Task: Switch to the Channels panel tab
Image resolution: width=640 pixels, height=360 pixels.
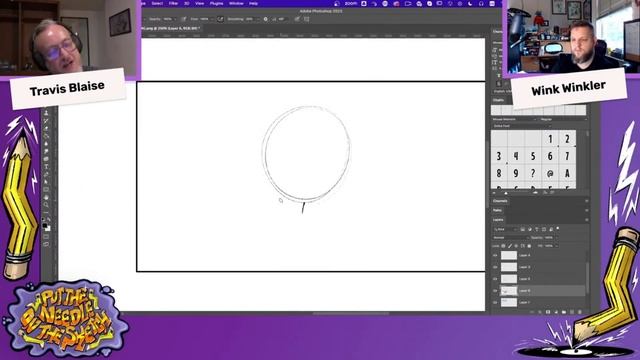Action: point(500,201)
